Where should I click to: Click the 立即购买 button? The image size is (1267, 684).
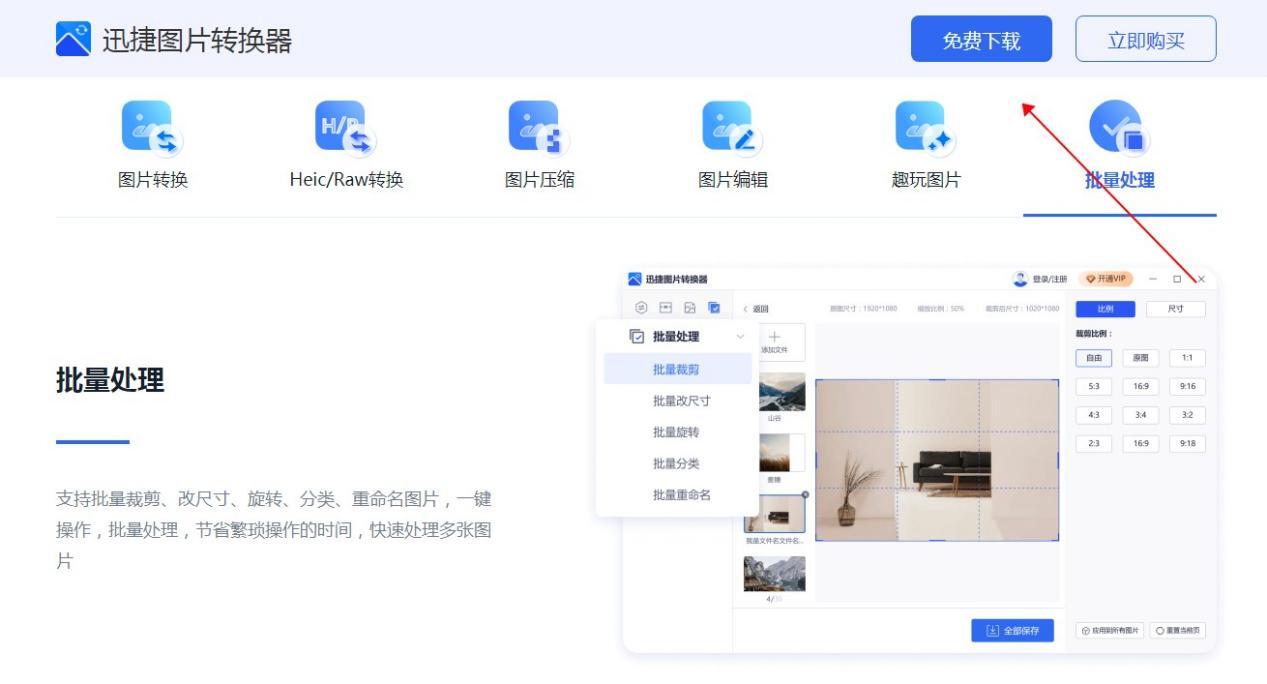[x=1146, y=40]
